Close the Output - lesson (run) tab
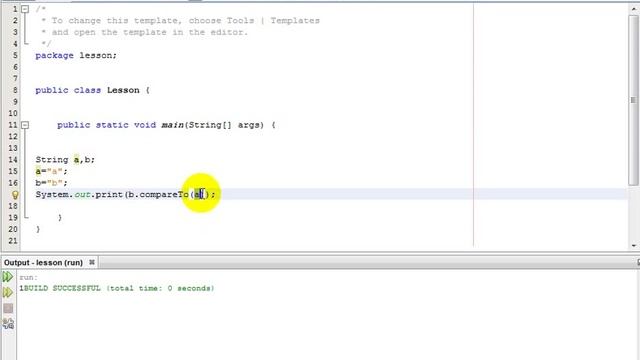Screen dimensions: 640x360 pos(92,262)
